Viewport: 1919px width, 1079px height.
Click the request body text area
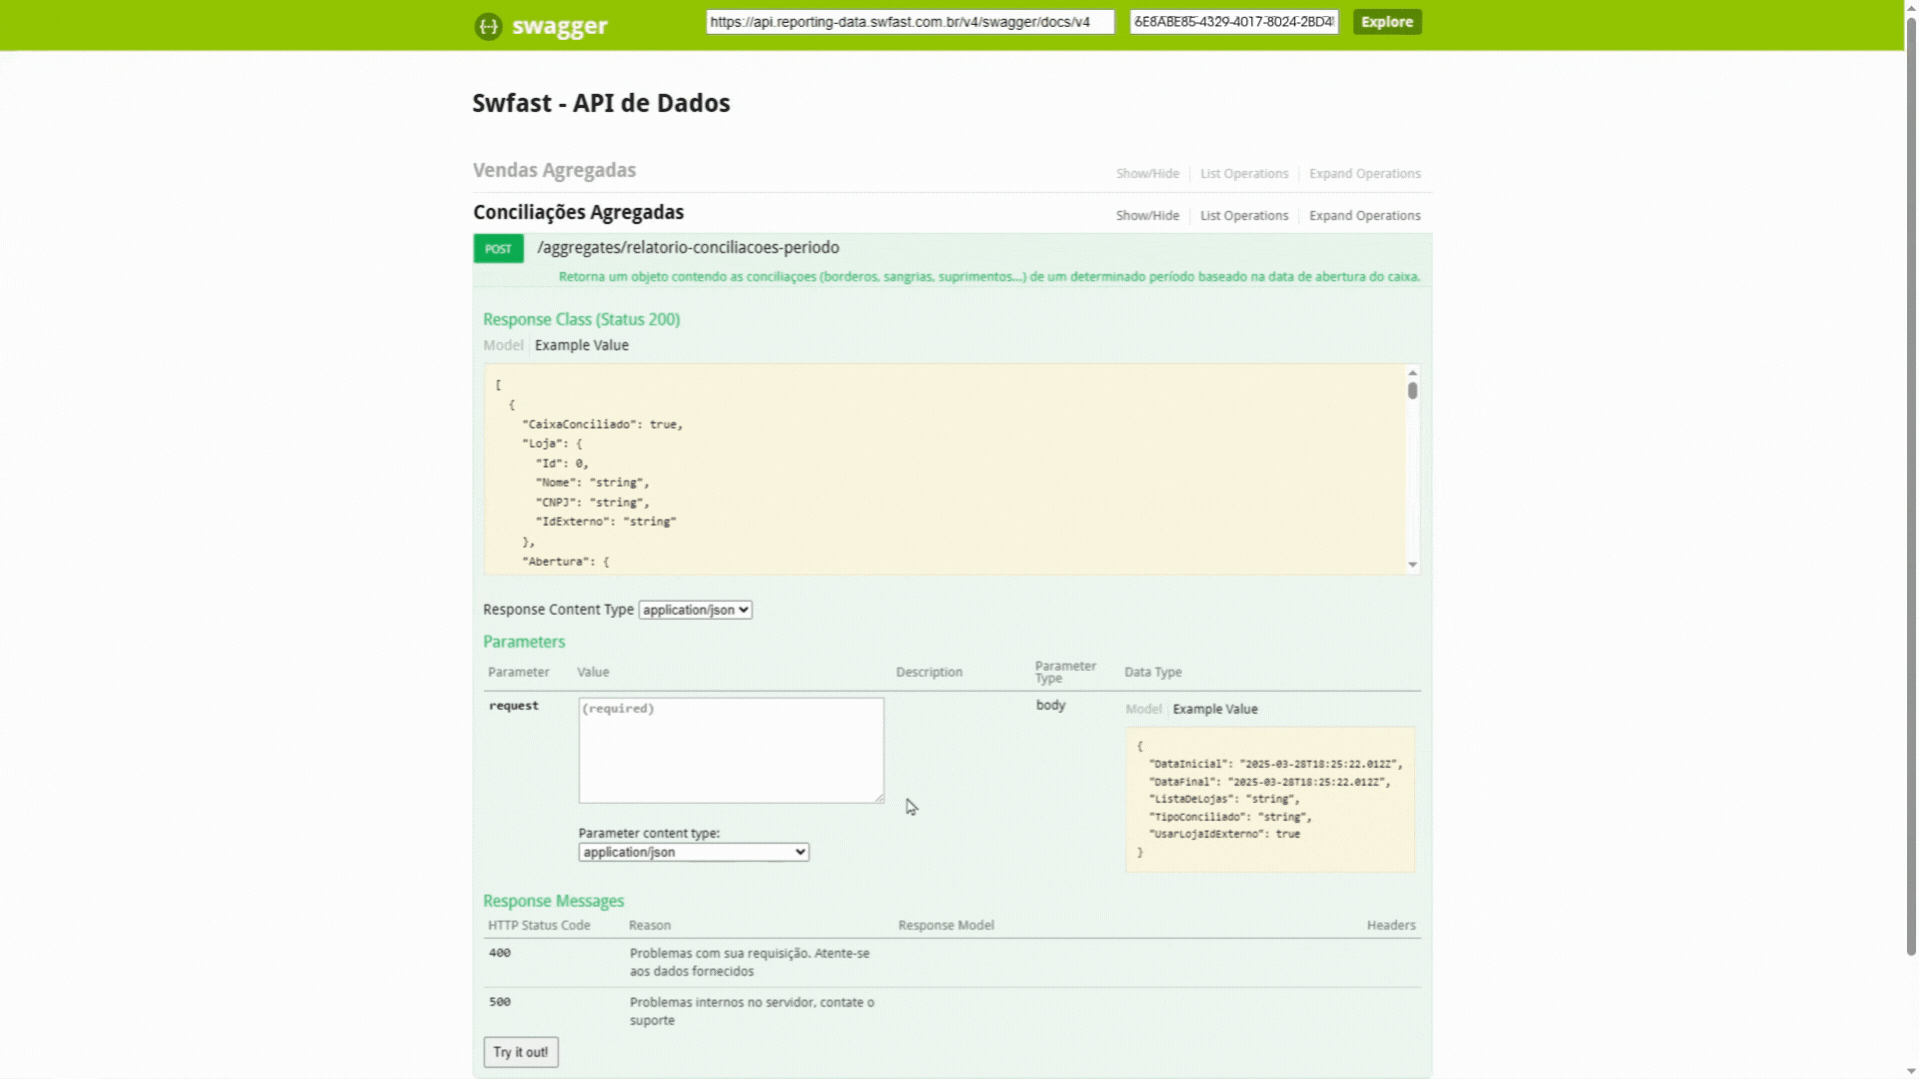coord(731,750)
